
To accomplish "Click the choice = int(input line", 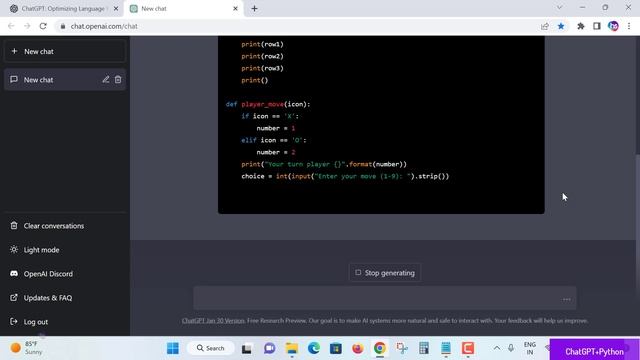I will [345, 176].
